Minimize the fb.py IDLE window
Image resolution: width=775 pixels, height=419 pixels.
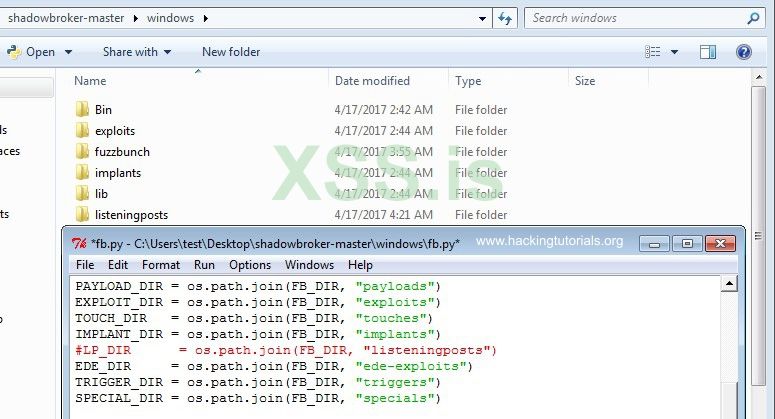[x=654, y=244]
